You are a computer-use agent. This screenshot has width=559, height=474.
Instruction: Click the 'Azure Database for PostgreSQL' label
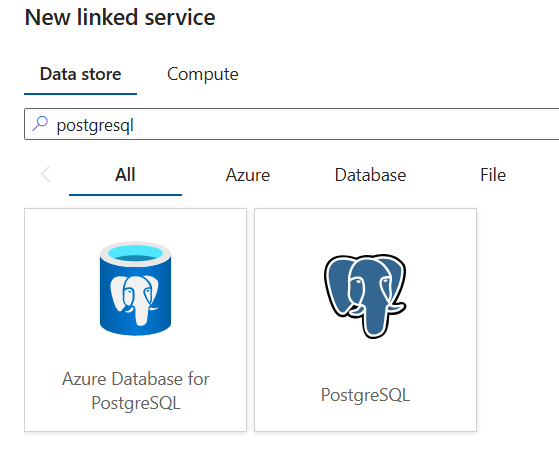pyautogui.click(x=136, y=391)
